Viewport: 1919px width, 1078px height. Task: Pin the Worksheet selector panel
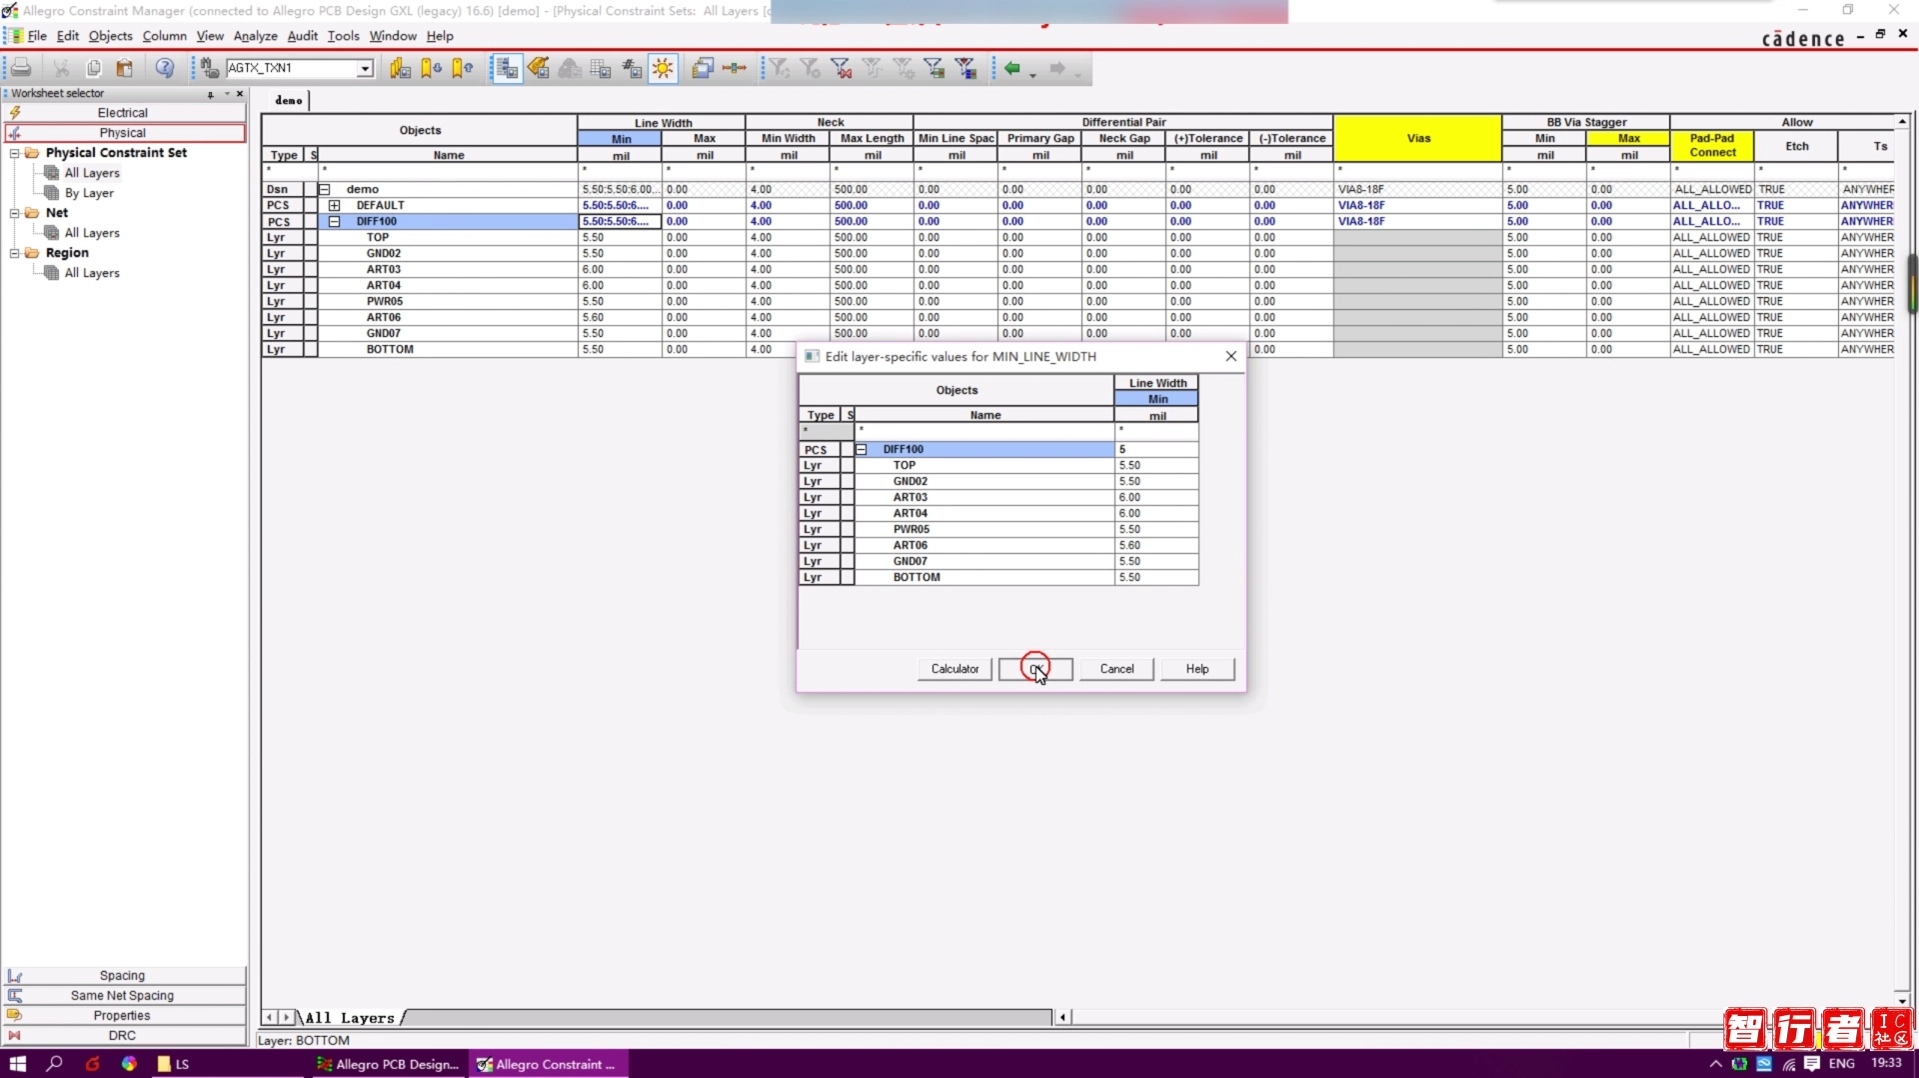210,94
